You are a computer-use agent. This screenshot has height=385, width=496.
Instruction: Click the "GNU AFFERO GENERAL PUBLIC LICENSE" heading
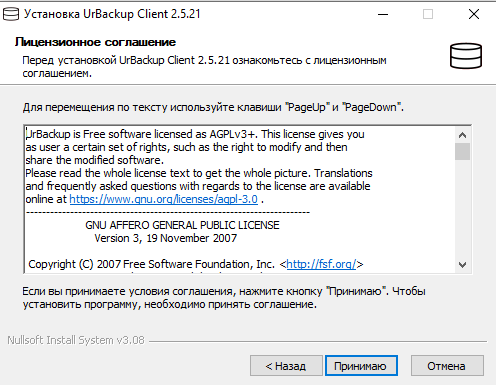[x=182, y=225]
